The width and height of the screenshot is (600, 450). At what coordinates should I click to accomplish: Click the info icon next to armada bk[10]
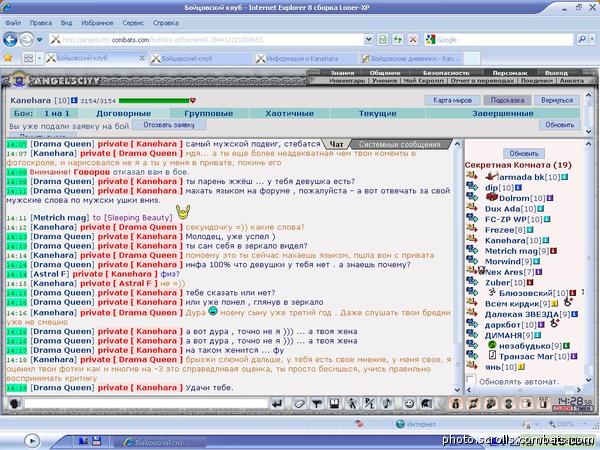tap(564, 177)
